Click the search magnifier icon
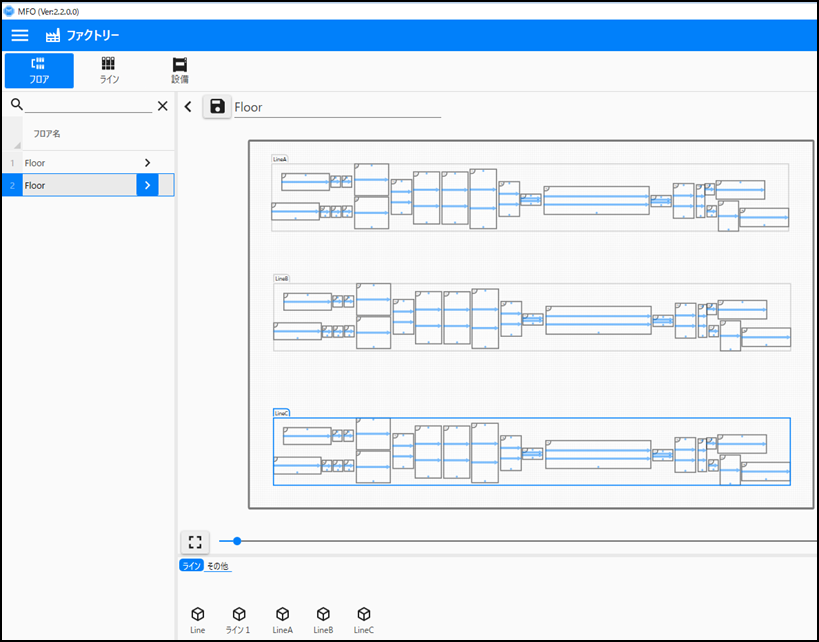 (16, 105)
